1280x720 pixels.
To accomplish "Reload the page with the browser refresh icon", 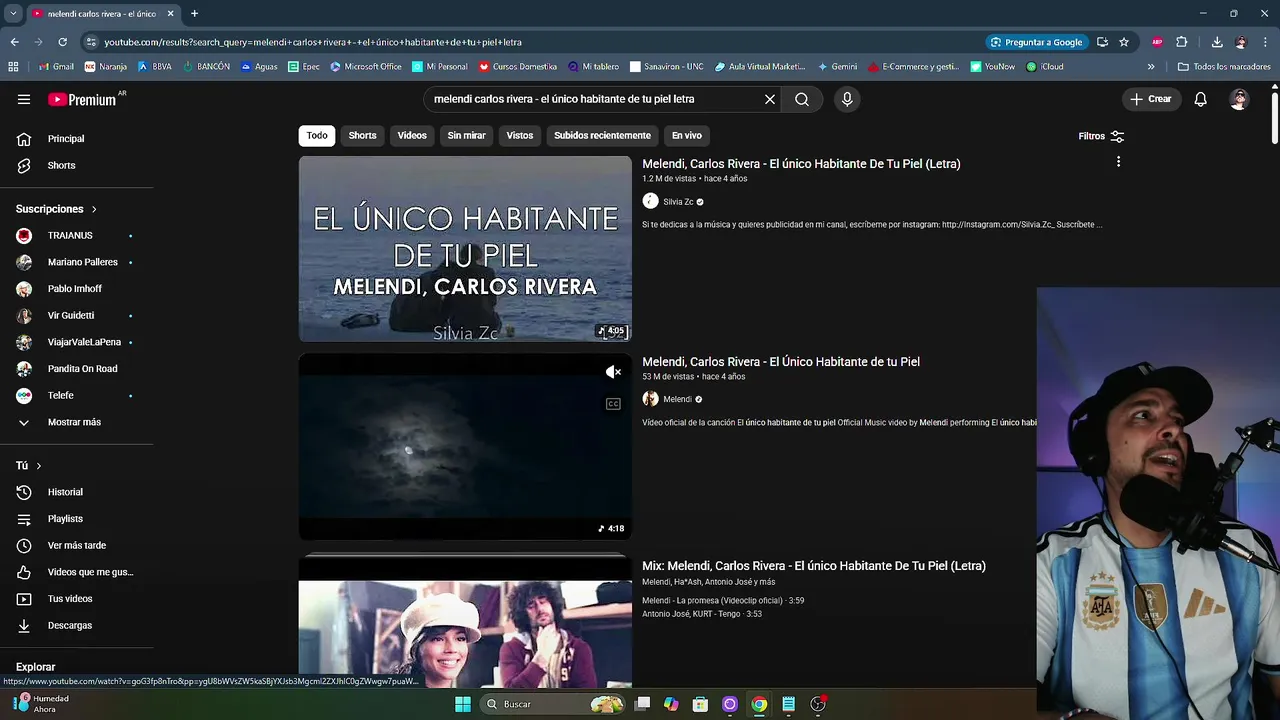I will click(x=62, y=42).
